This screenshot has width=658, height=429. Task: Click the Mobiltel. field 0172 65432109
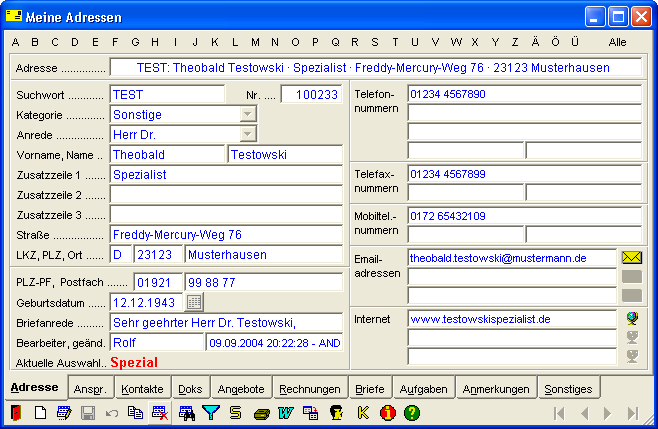(x=525, y=216)
